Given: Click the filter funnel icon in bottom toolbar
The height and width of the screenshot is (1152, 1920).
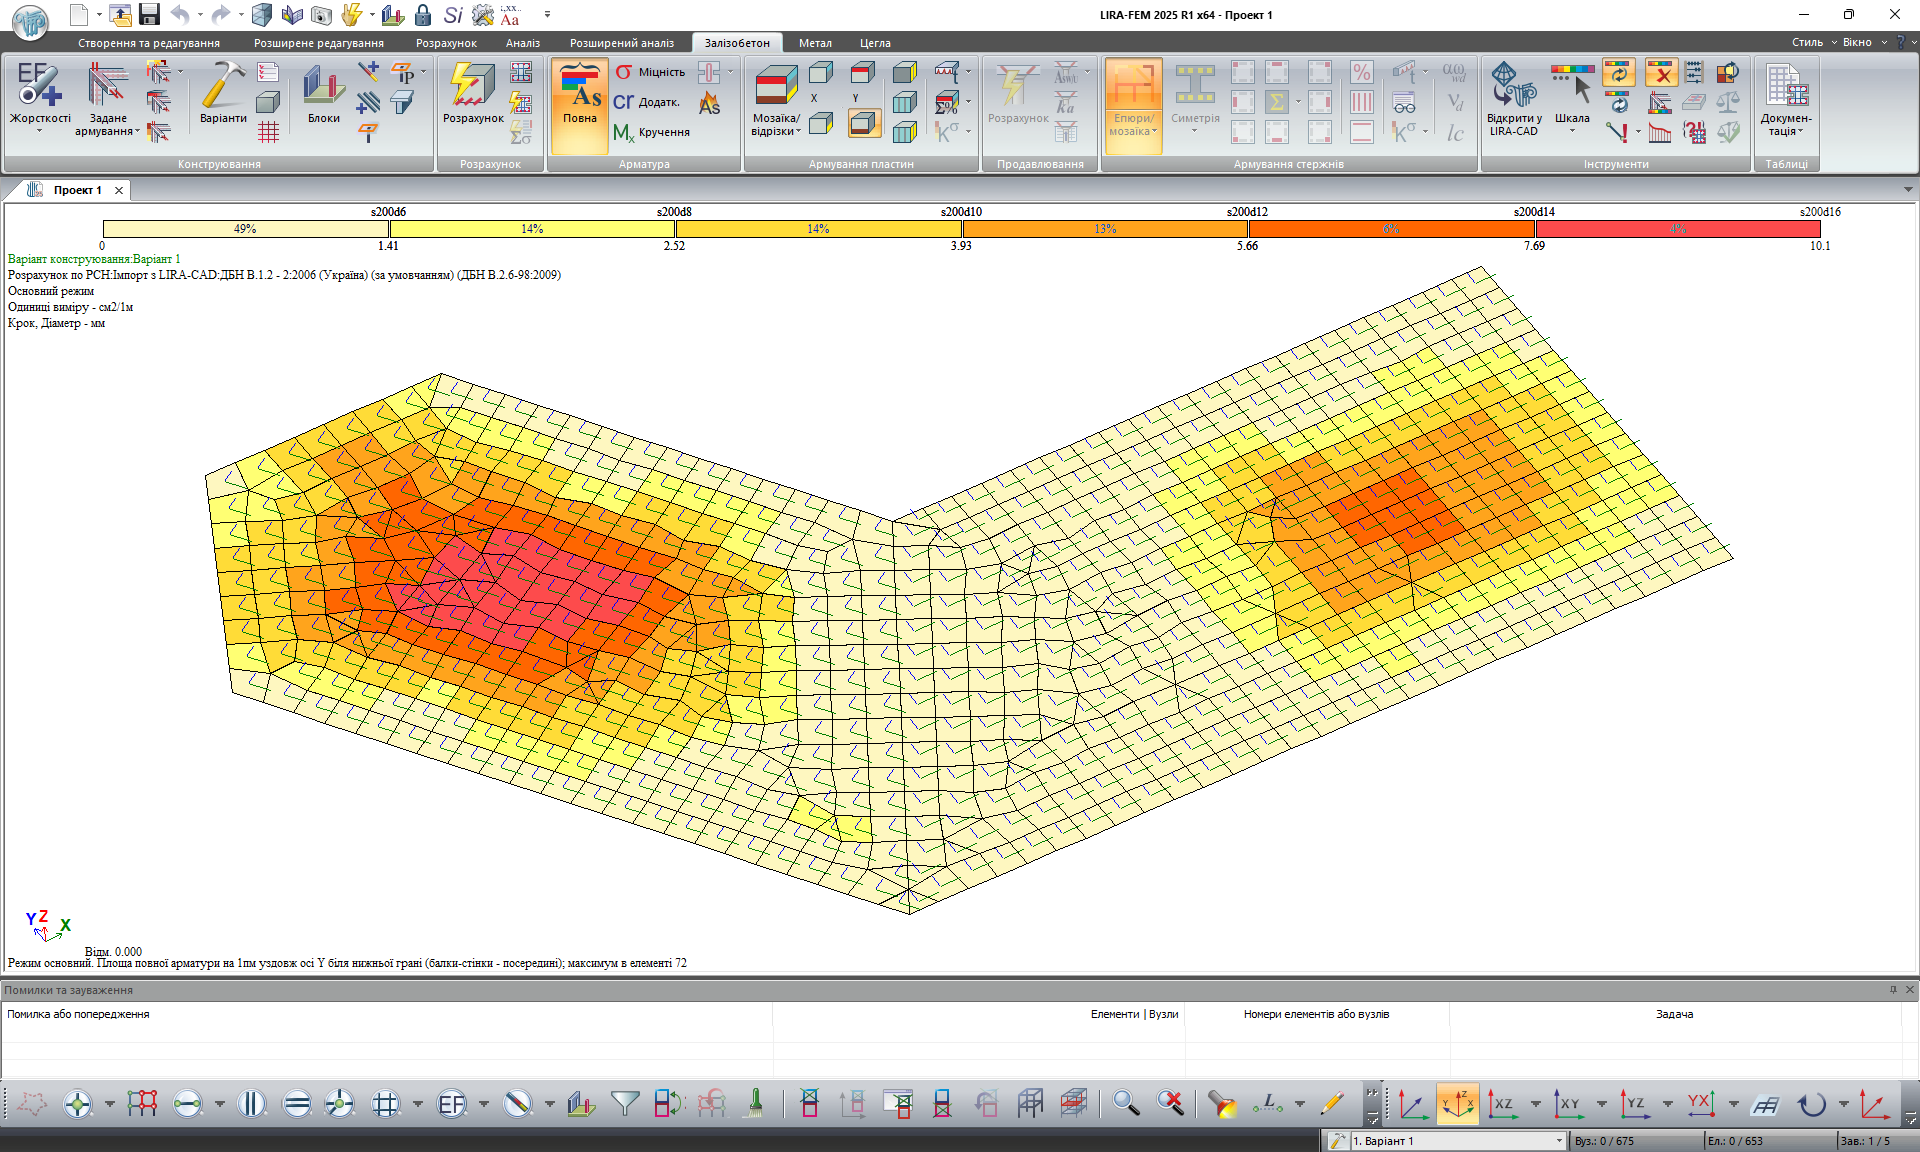Looking at the screenshot, I should [624, 1104].
